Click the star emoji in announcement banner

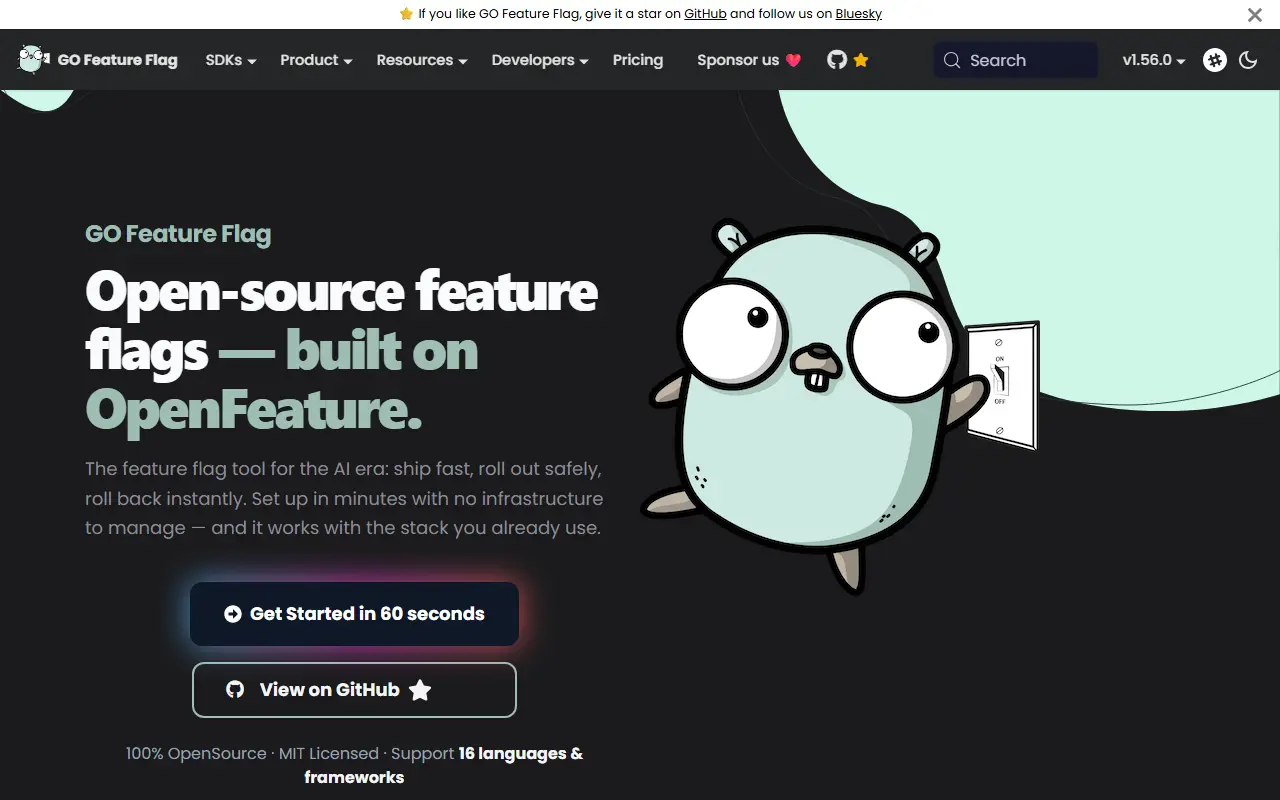[x=405, y=14]
